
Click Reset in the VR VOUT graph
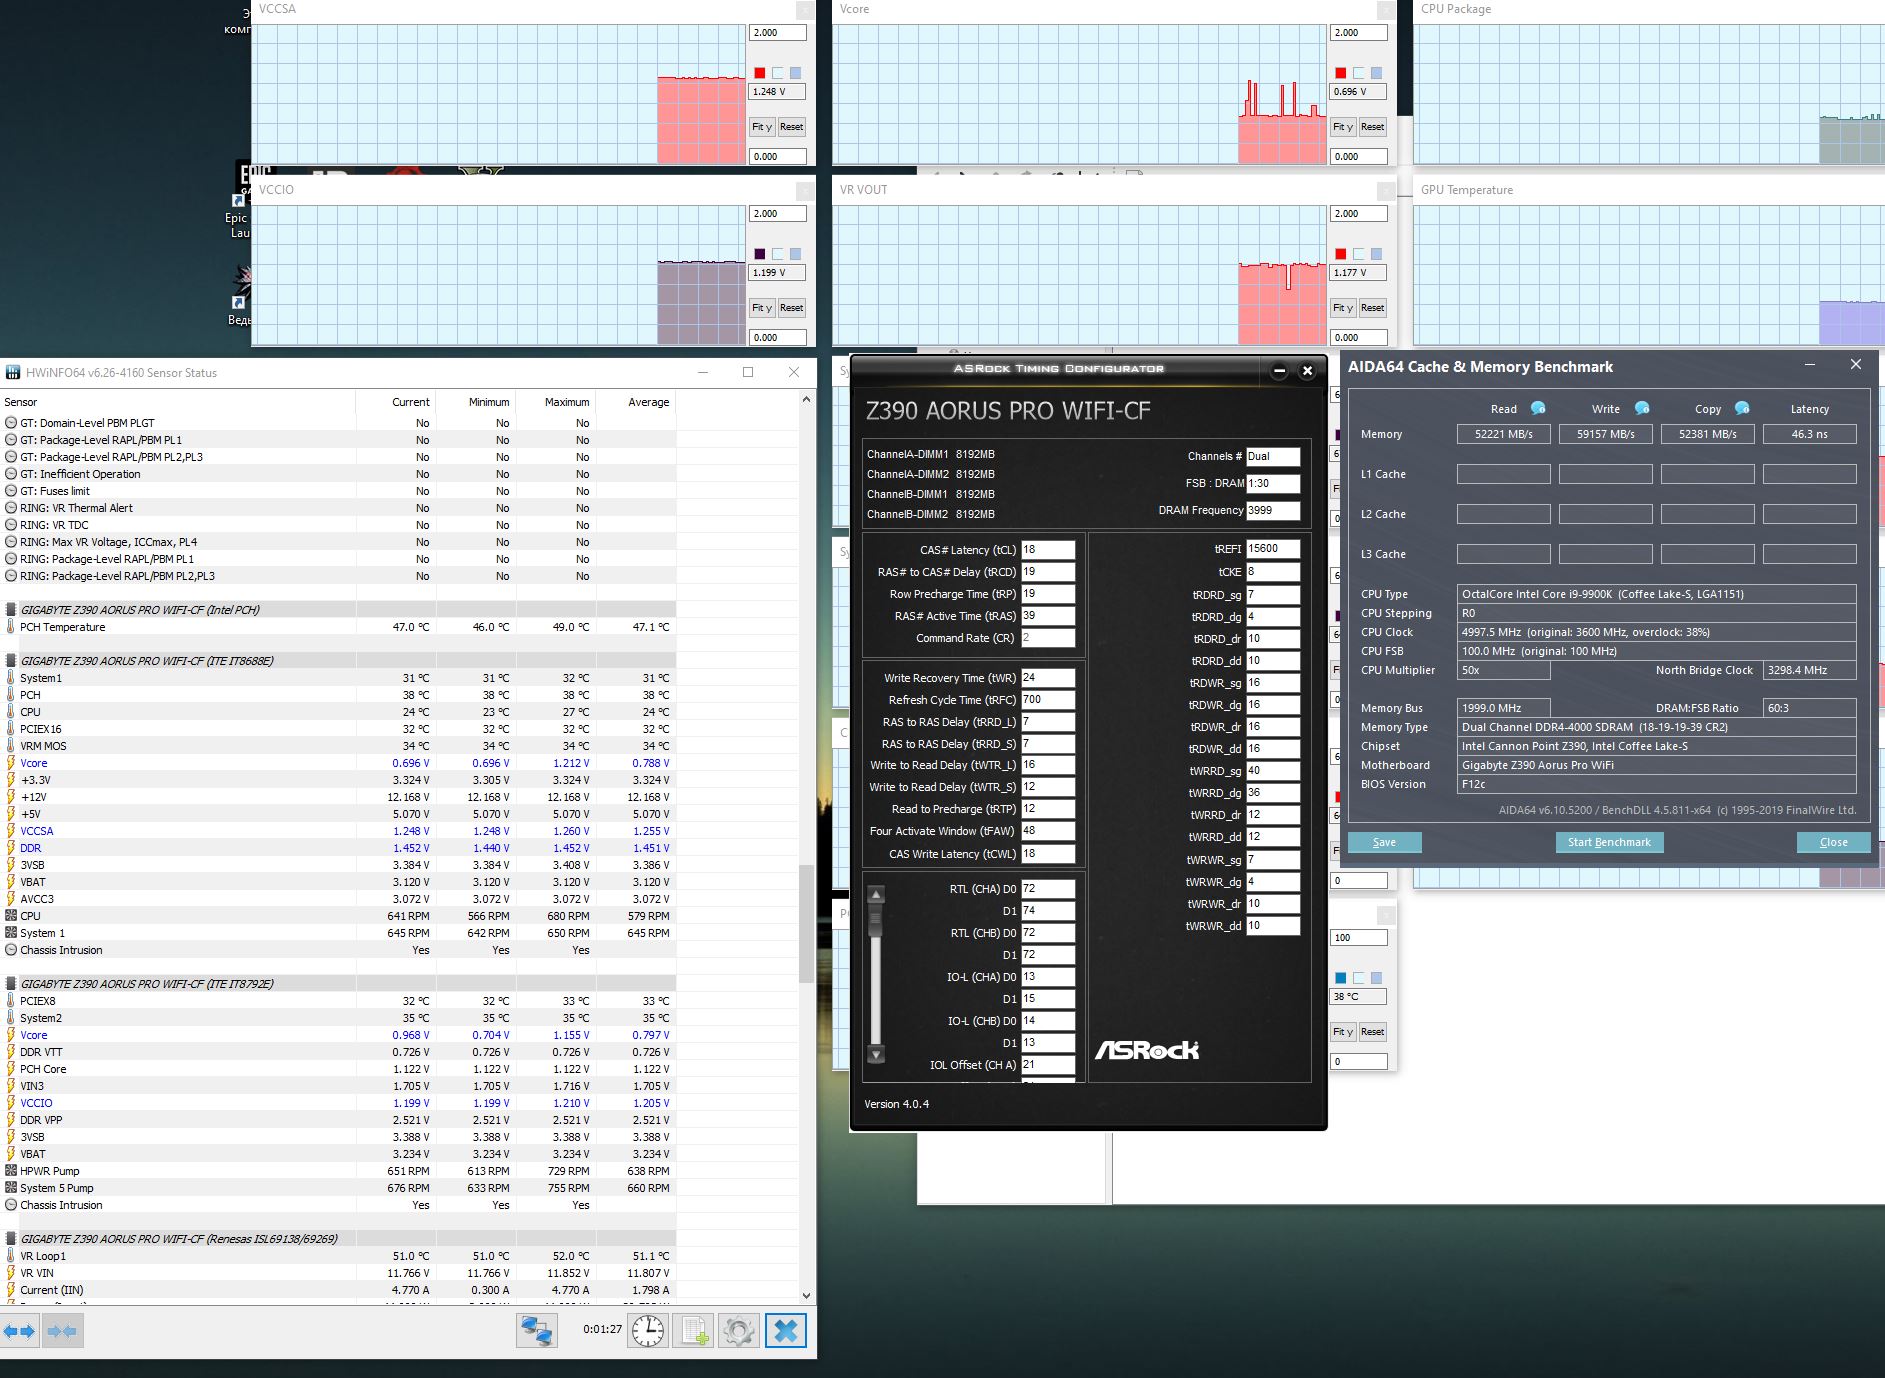pos(1373,308)
